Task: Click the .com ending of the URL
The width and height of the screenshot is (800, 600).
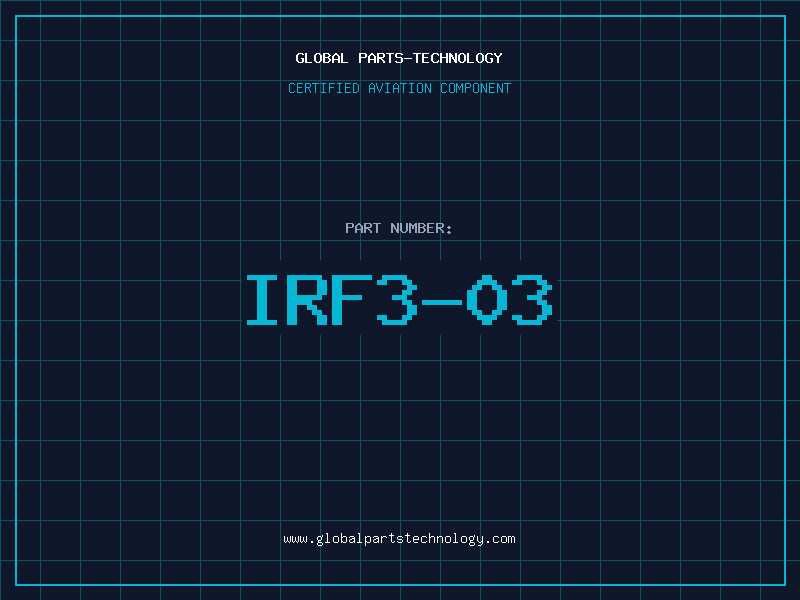Action: 500,539
